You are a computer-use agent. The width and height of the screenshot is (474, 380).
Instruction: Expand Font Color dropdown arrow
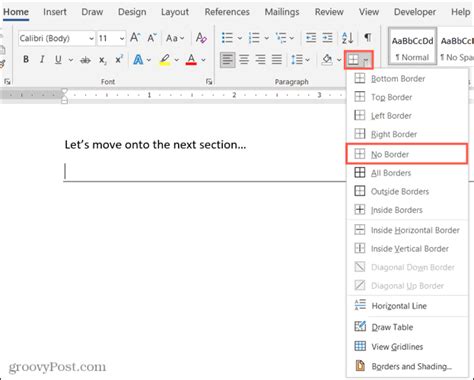coord(203,60)
